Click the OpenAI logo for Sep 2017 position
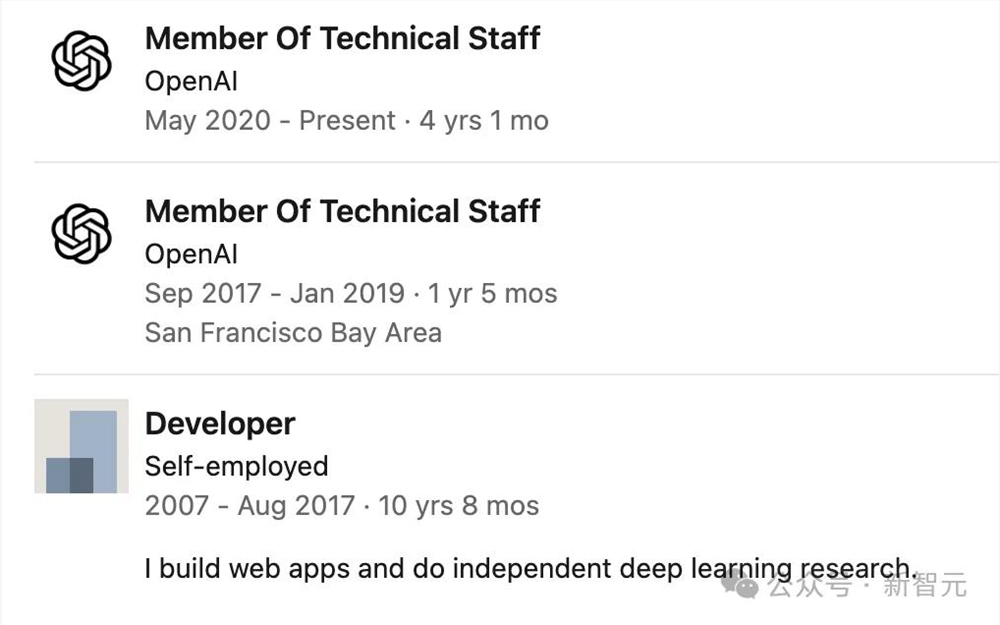 [x=82, y=233]
